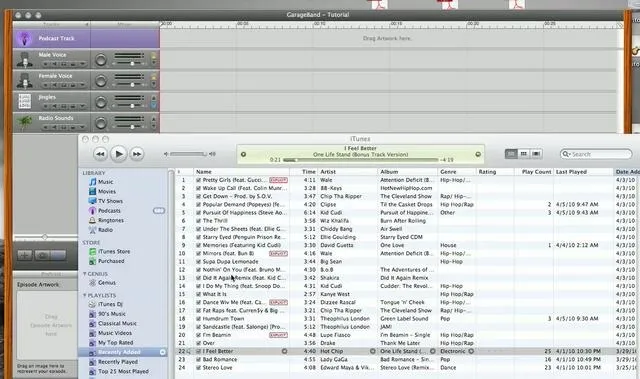Click arrow icon beside Hot Chip artist
Viewport: 640px width, 379px height.
tap(372, 351)
